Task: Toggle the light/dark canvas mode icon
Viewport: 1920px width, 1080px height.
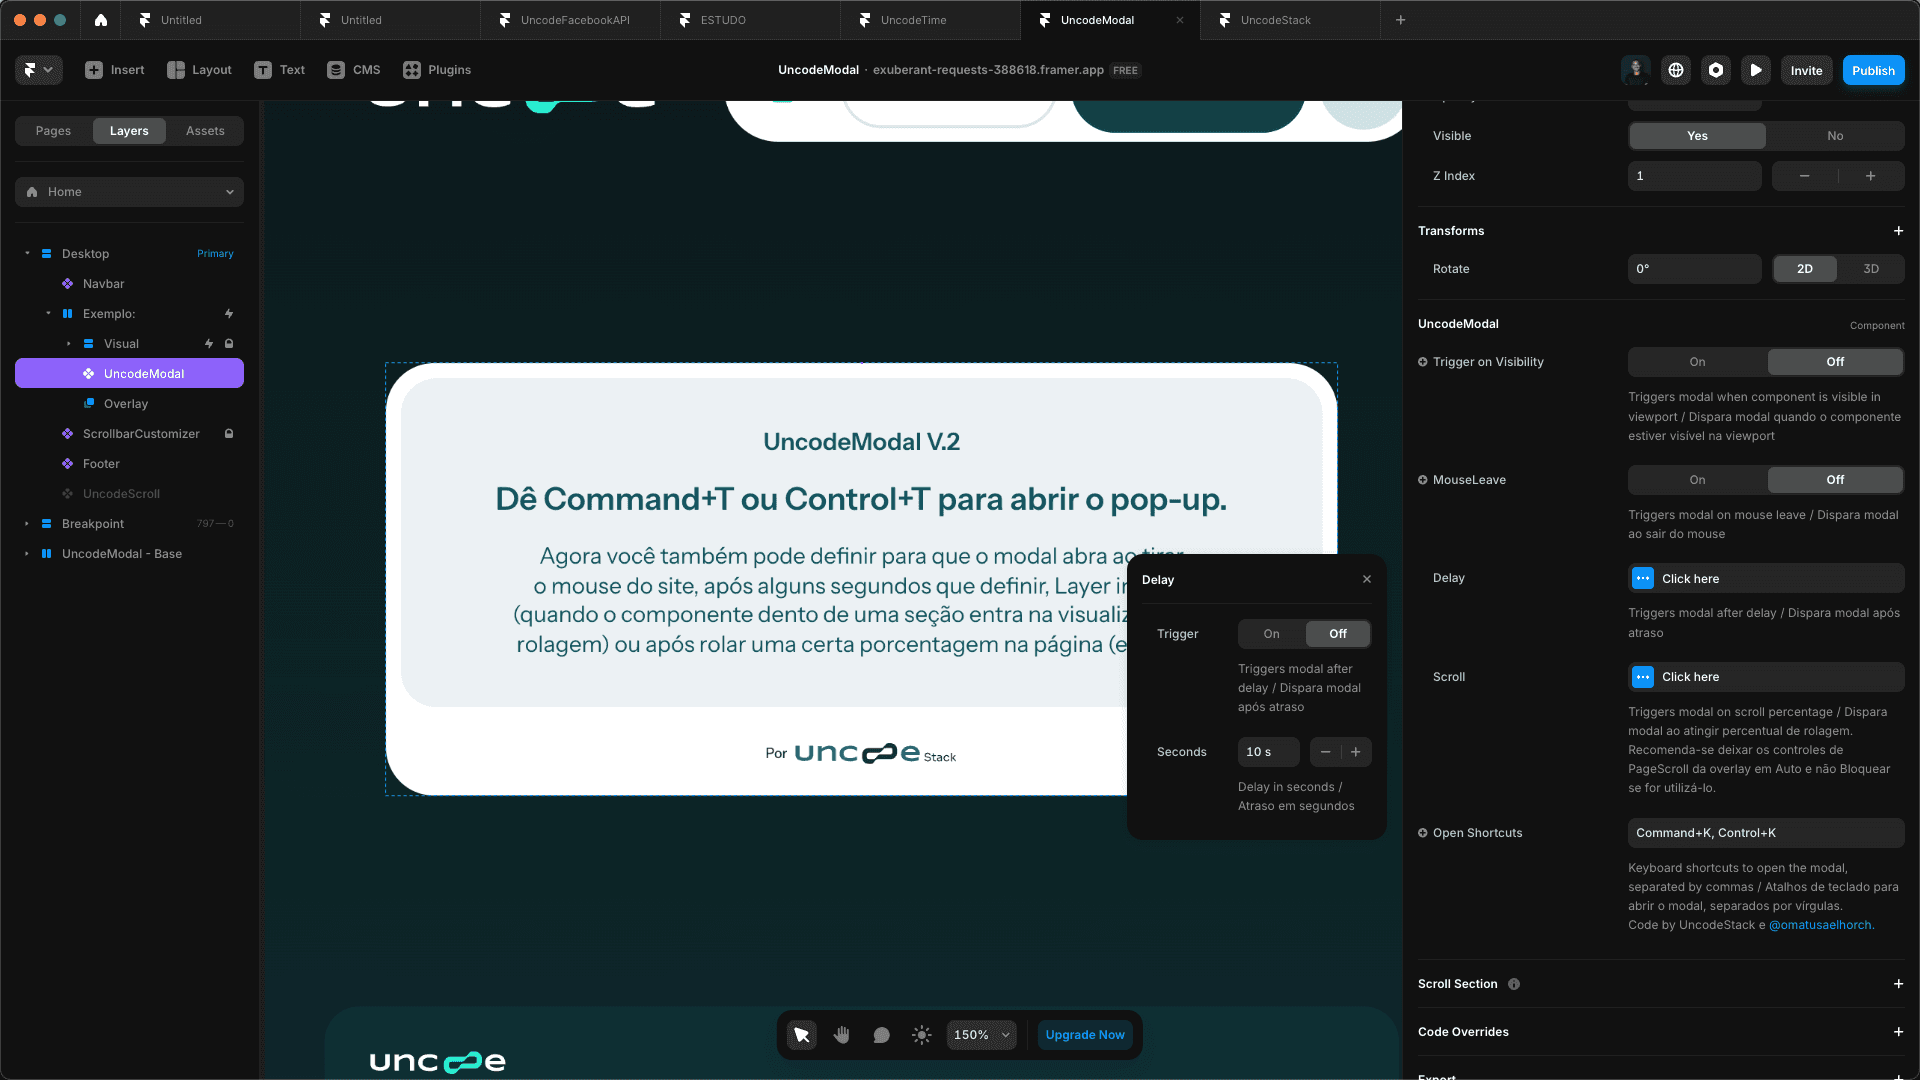Action: pos(922,1035)
